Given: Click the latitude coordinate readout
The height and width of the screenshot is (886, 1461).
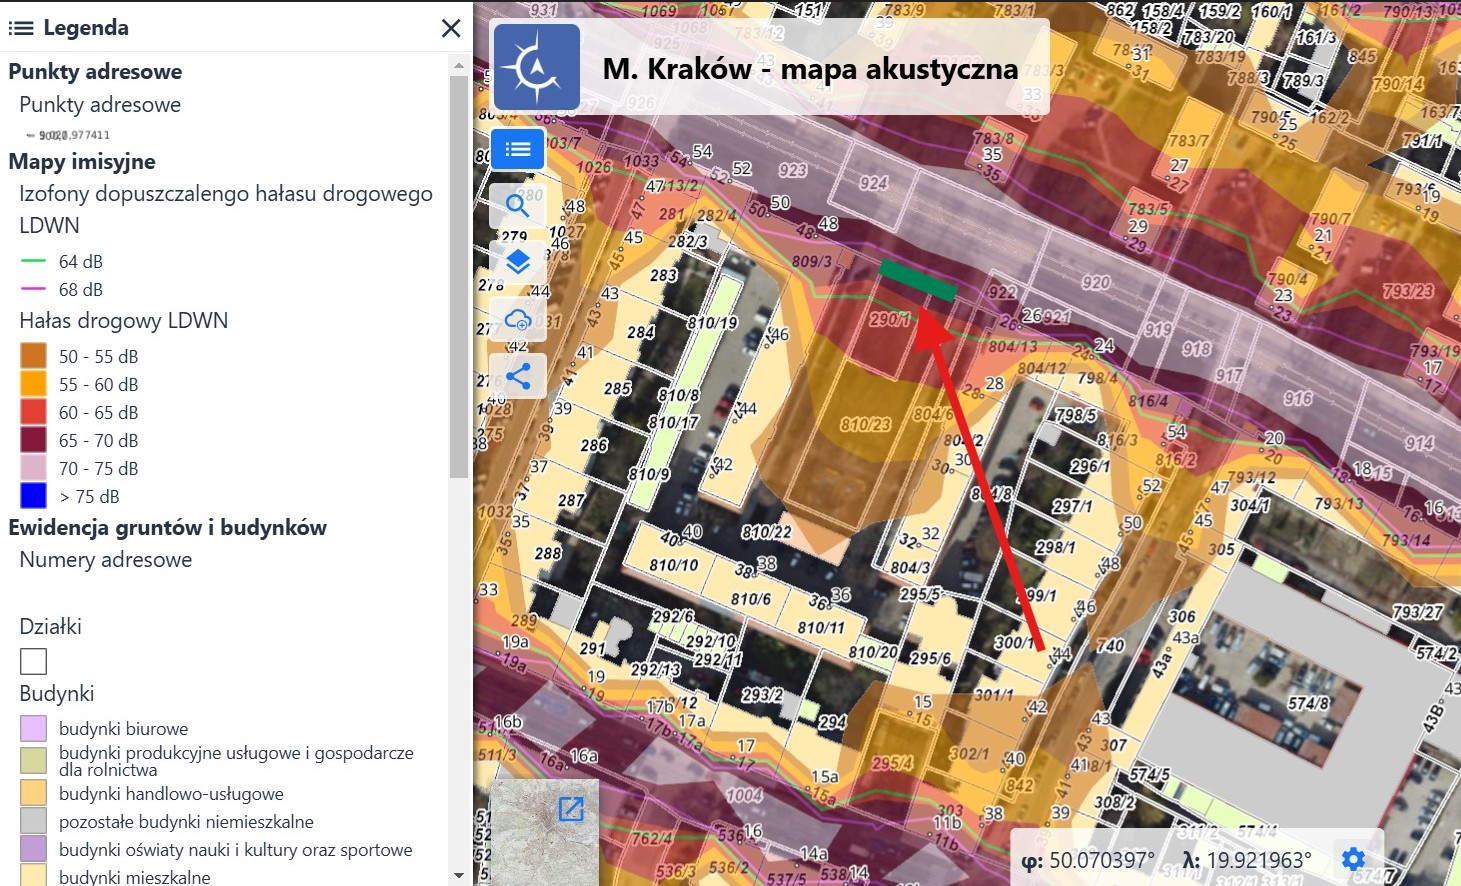Looking at the screenshot, I should [1088, 860].
